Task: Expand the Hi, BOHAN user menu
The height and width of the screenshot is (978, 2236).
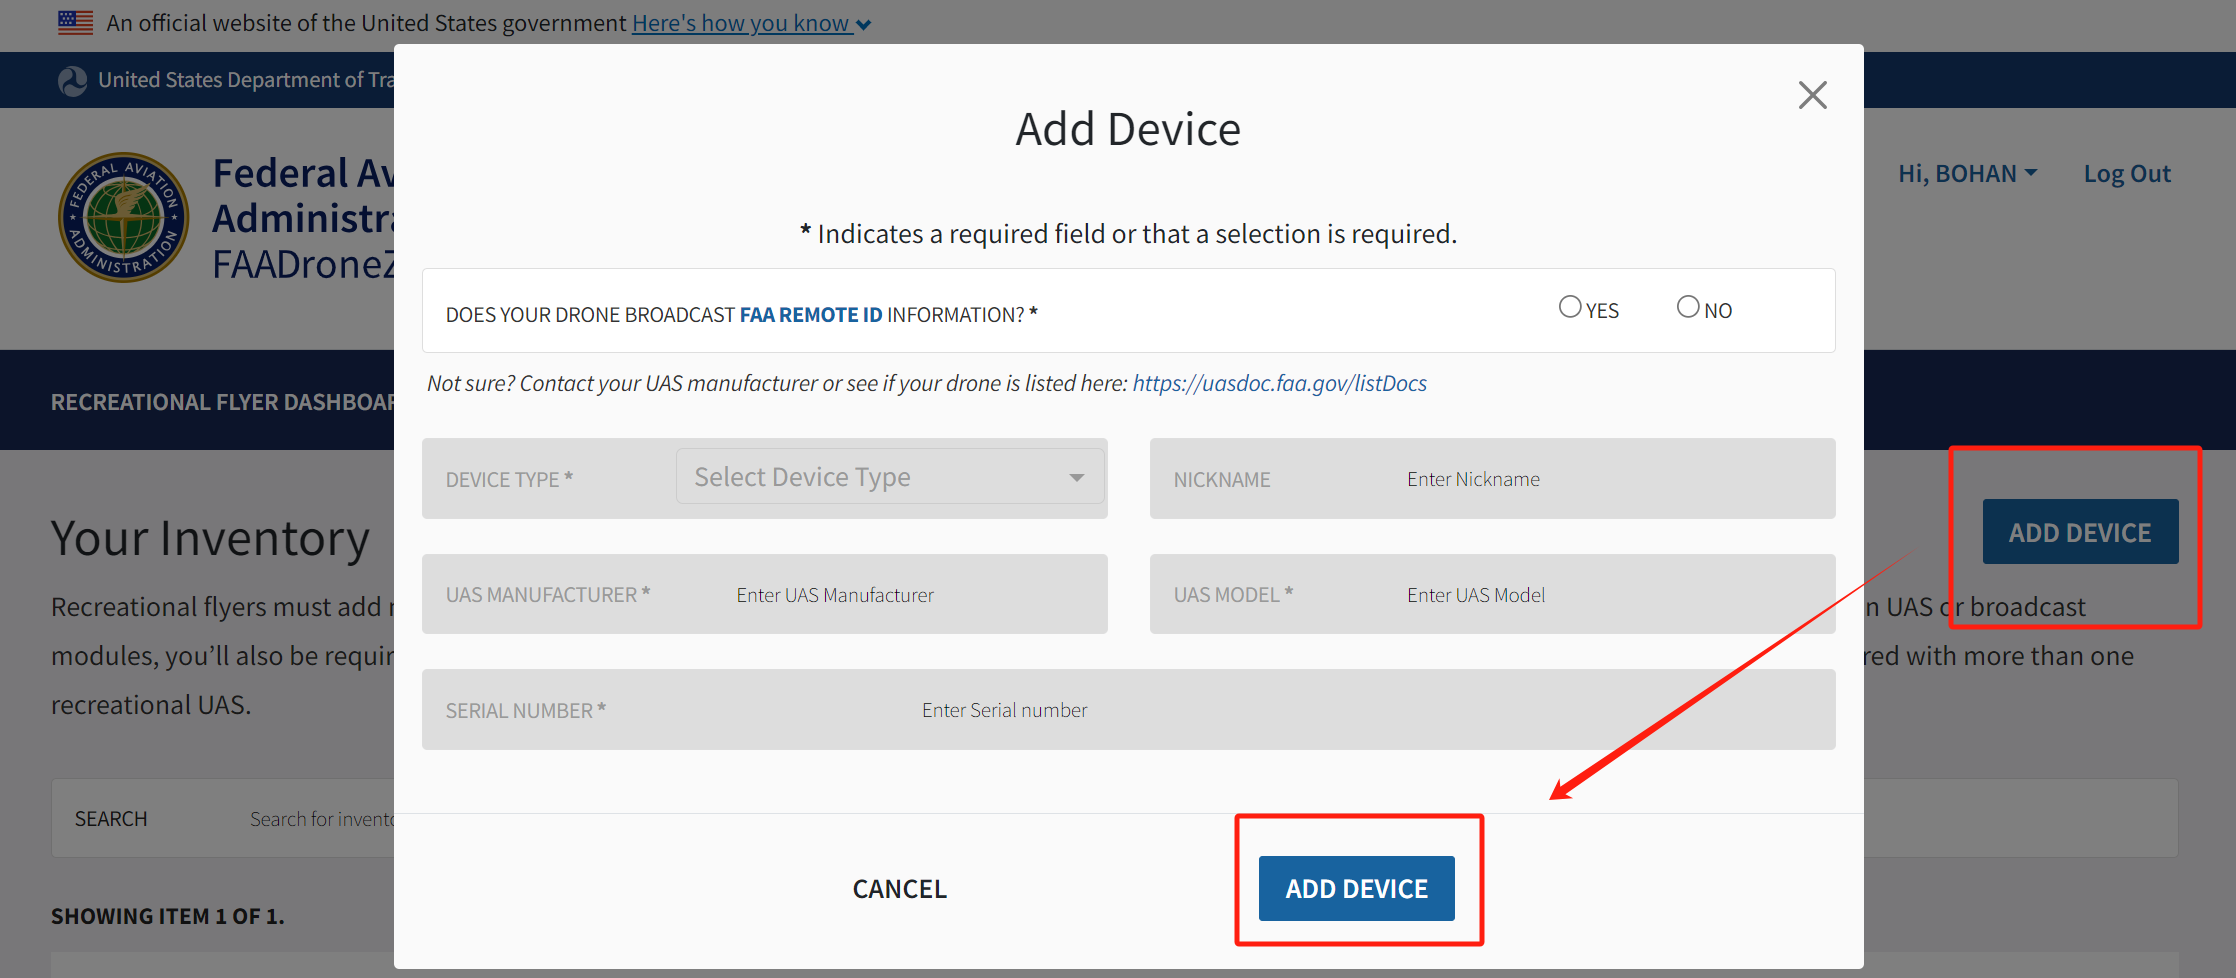Action: 1966,174
